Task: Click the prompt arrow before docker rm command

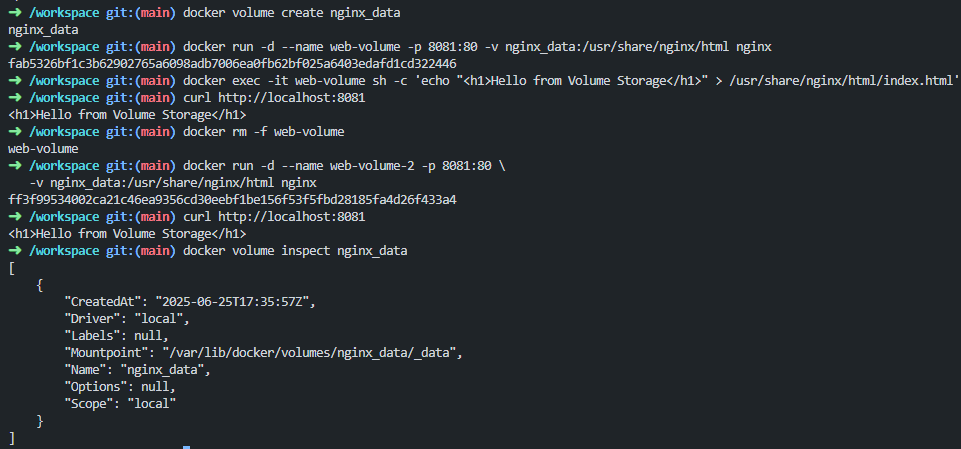Action: [x=15, y=132]
